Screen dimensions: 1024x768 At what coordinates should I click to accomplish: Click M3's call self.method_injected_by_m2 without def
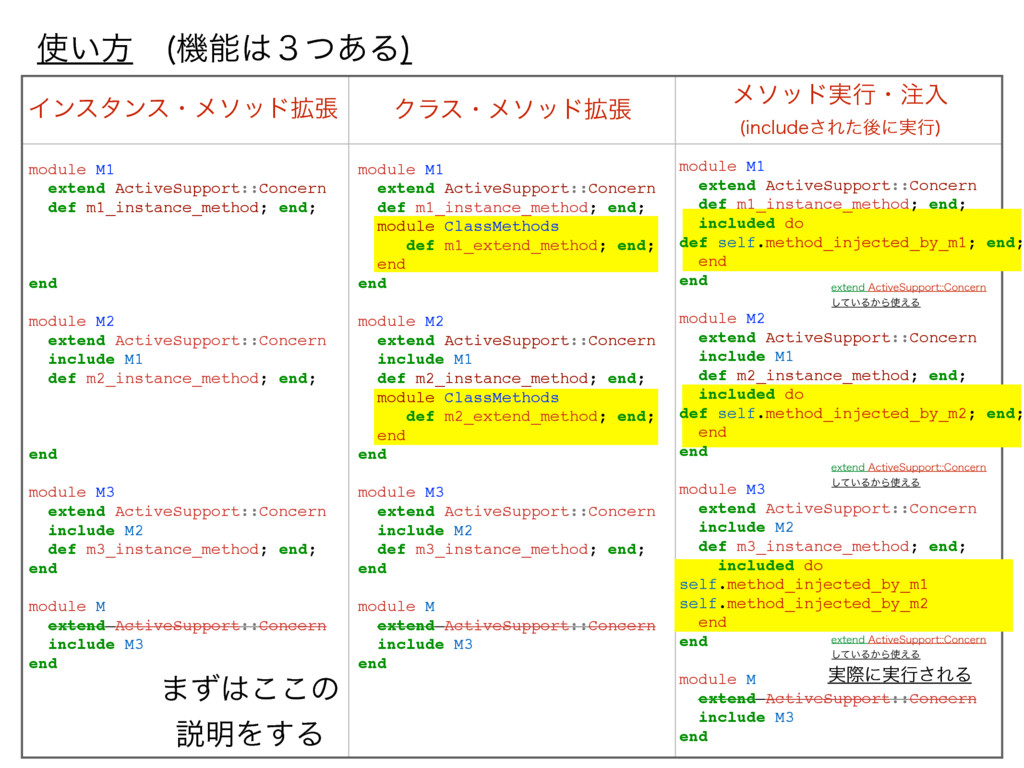pyautogui.click(x=803, y=604)
